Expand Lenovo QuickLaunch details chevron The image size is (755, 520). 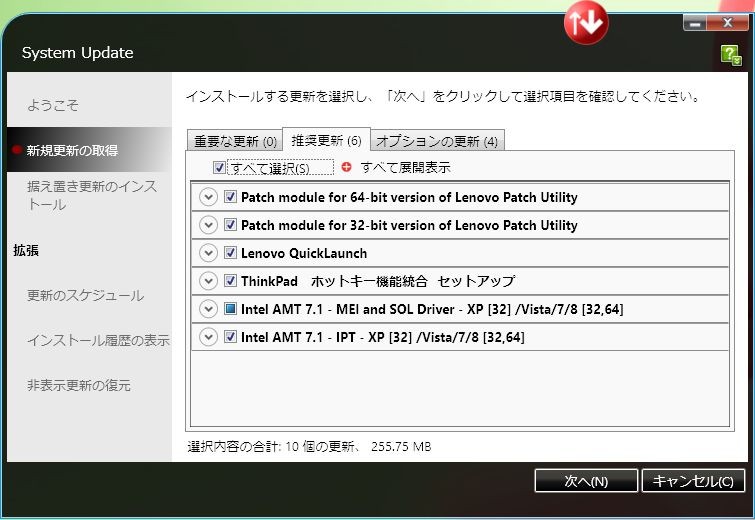click(208, 253)
